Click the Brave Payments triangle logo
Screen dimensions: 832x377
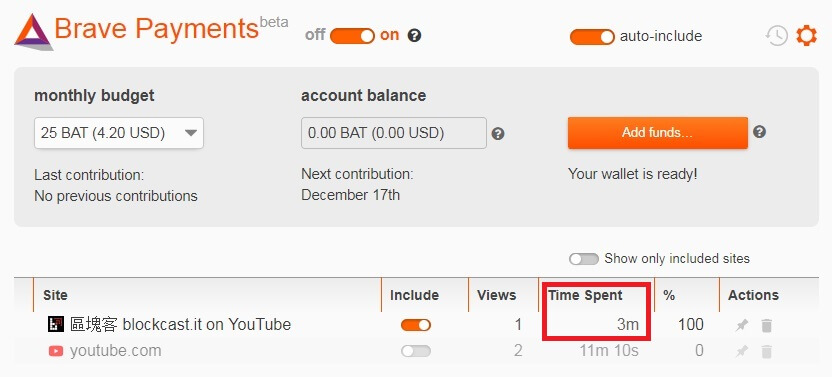pyautogui.click(x=34, y=32)
